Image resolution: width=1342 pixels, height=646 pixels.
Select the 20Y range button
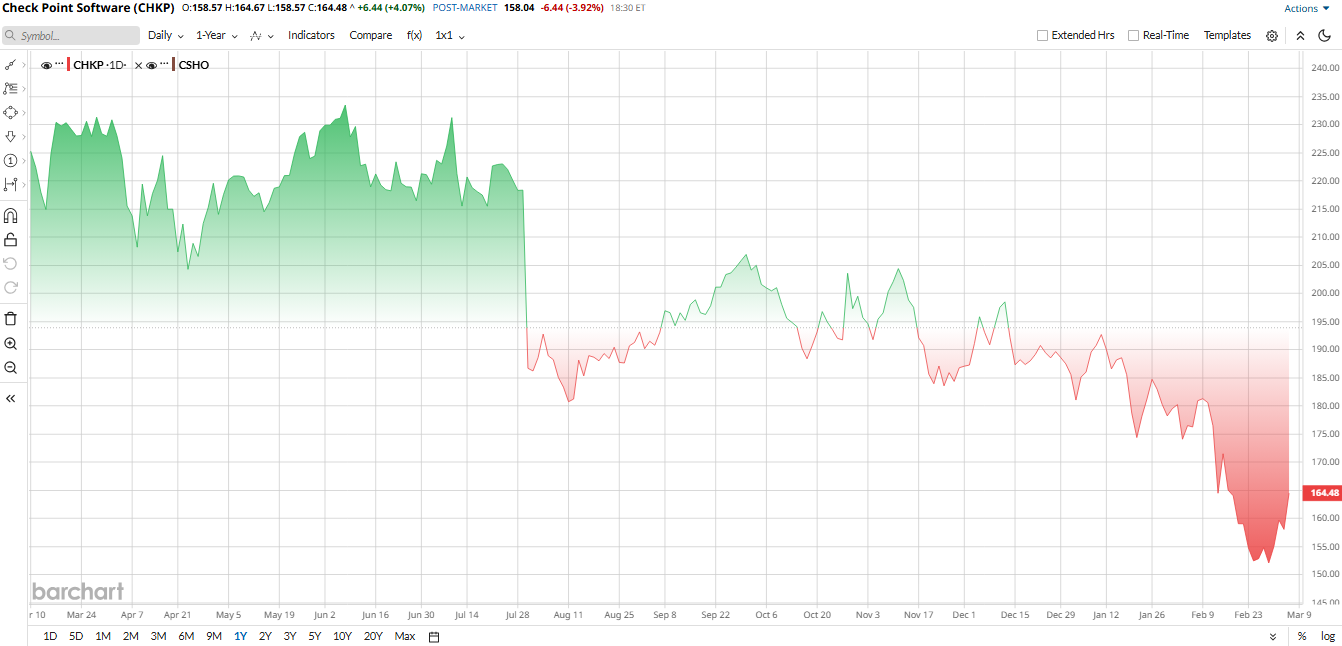[374, 636]
